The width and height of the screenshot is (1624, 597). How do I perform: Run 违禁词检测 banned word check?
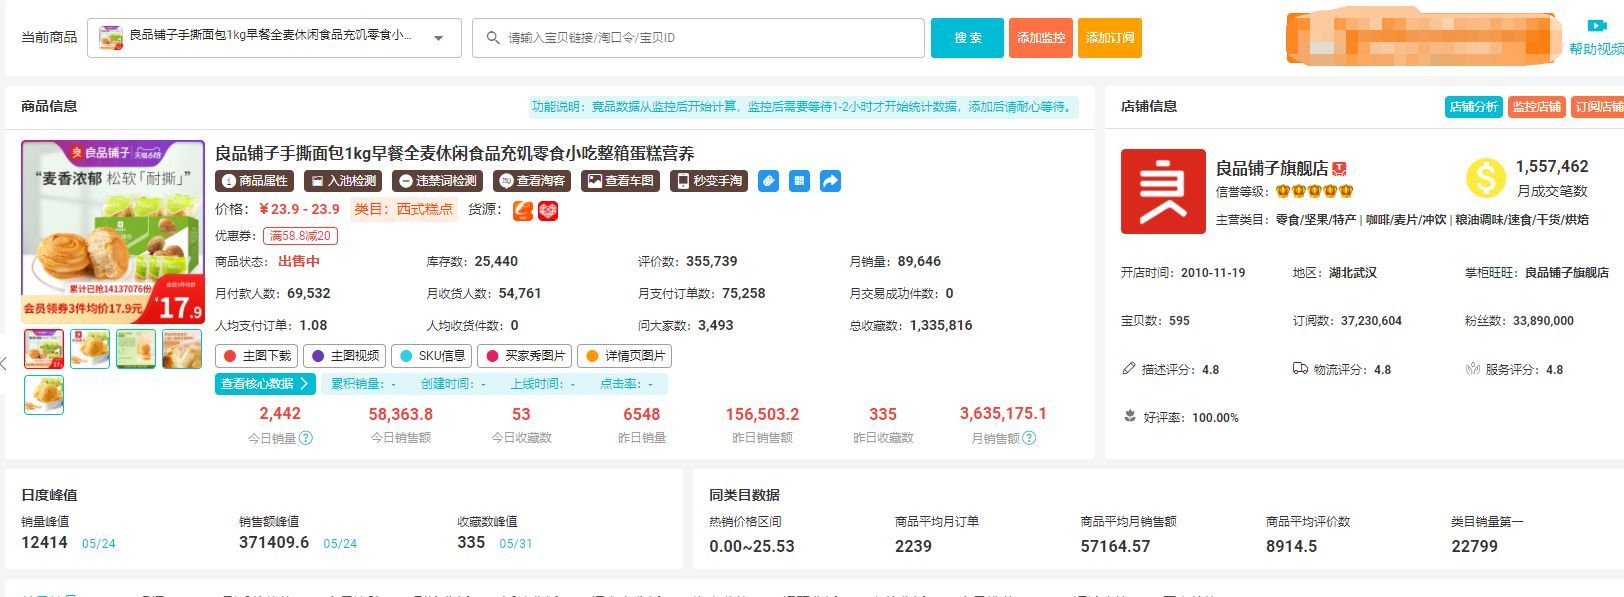[437, 181]
